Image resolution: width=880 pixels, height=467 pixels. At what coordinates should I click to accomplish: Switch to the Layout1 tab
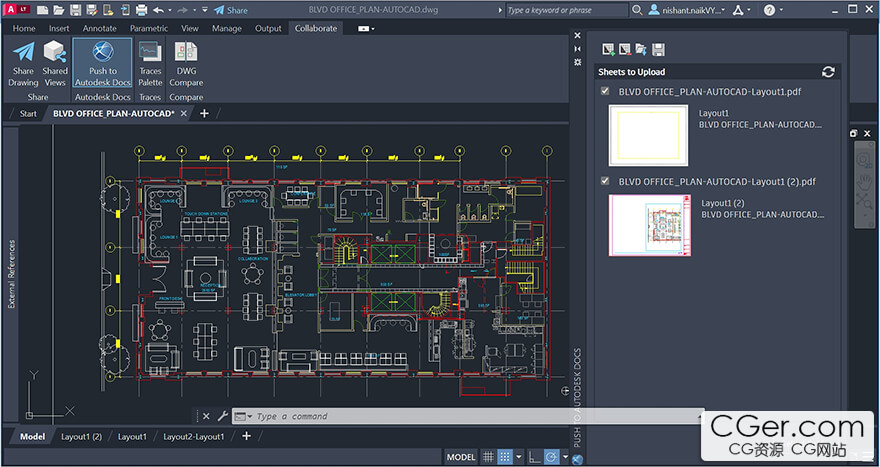[x=132, y=436]
